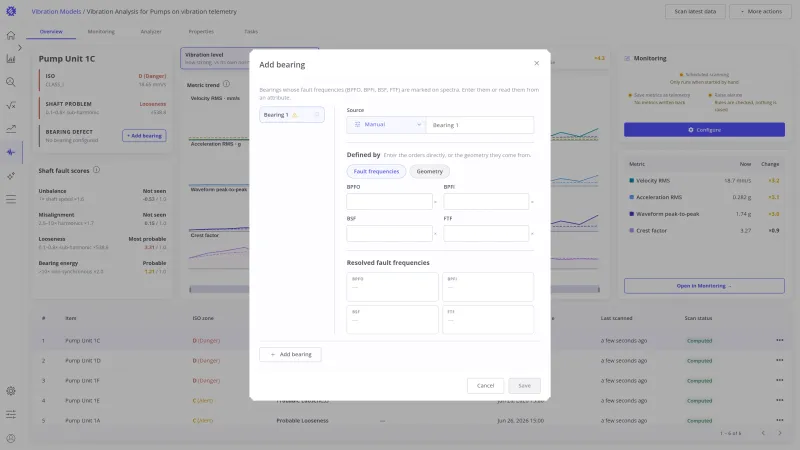Save the bearing configuration
Screen dimensions: 800x450
tap(524, 386)
